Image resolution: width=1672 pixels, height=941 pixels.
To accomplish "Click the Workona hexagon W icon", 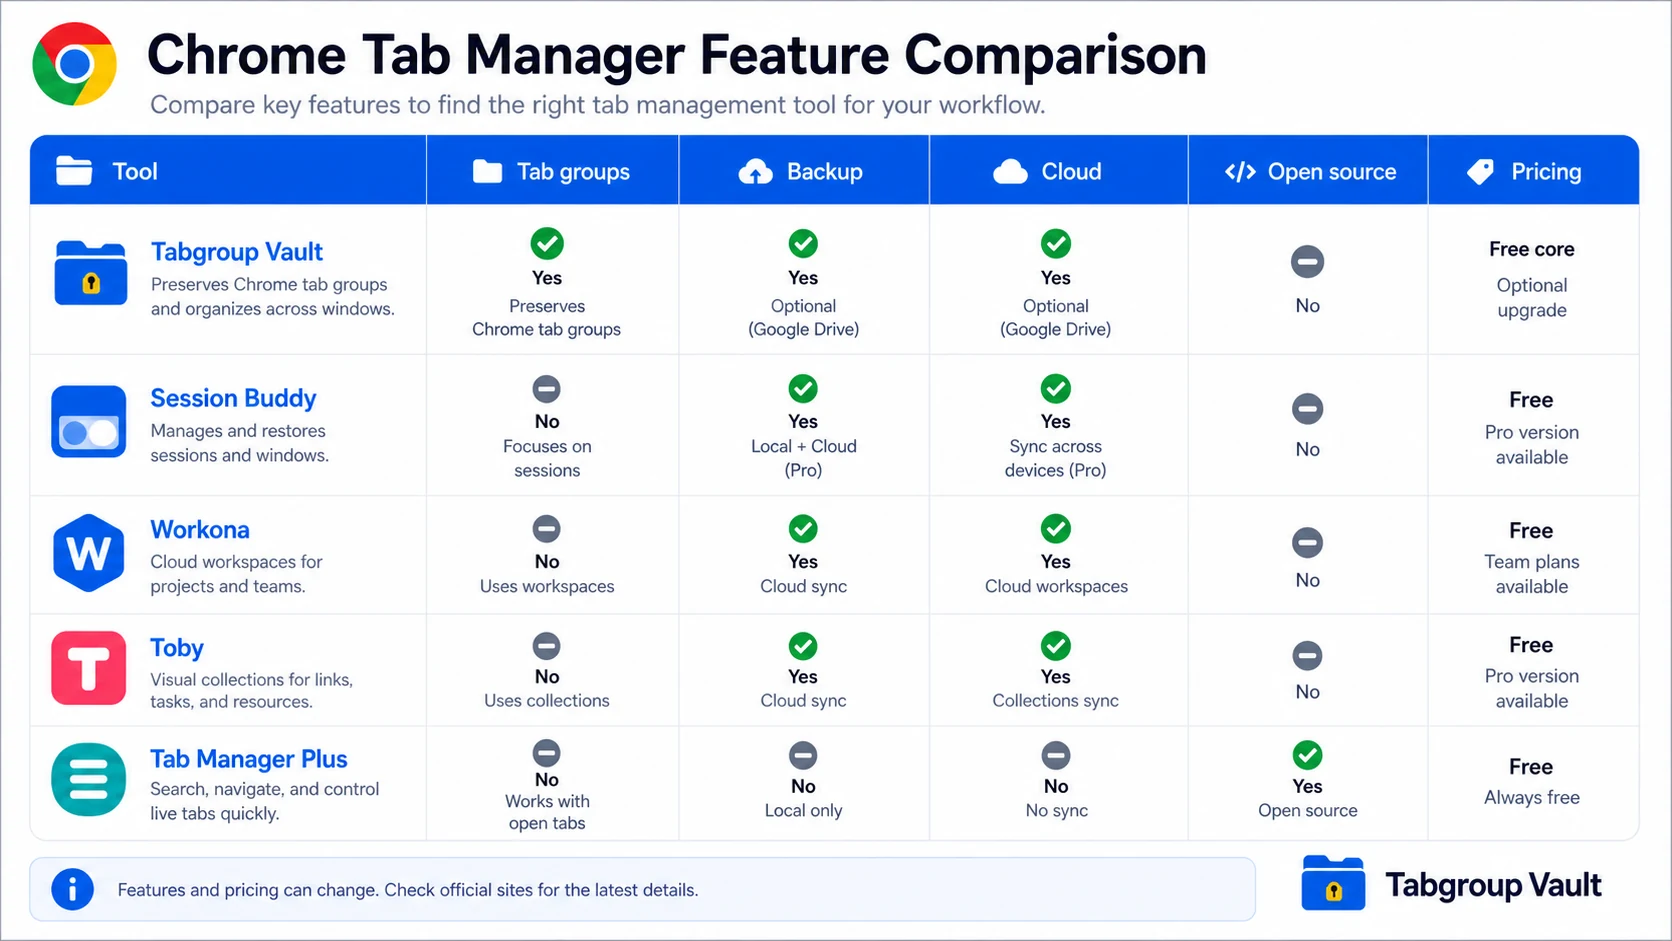I will click(x=89, y=552).
